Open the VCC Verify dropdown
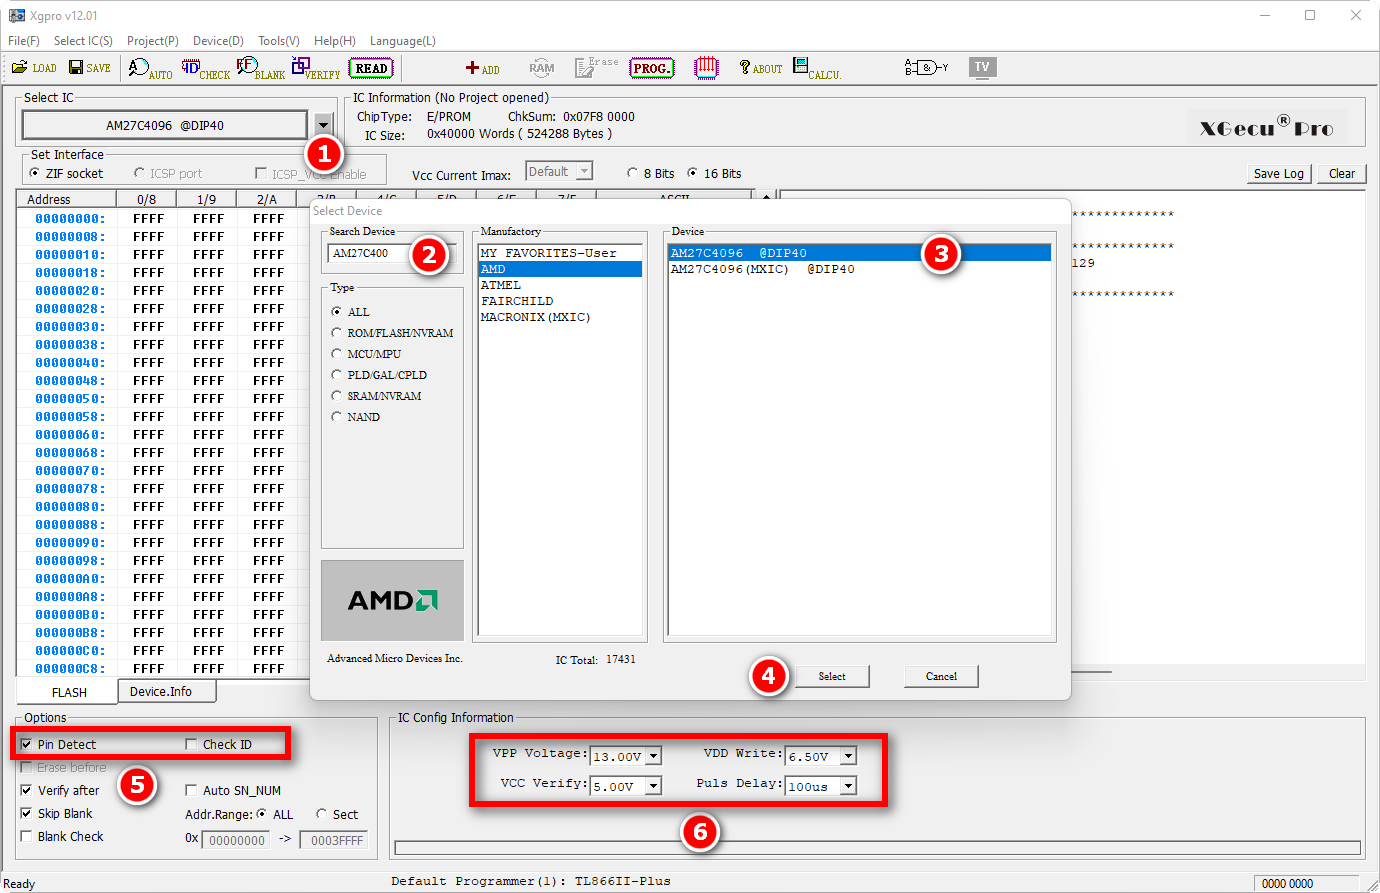The height and width of the screenshot is (893, 1380). (x=653, y=786)
